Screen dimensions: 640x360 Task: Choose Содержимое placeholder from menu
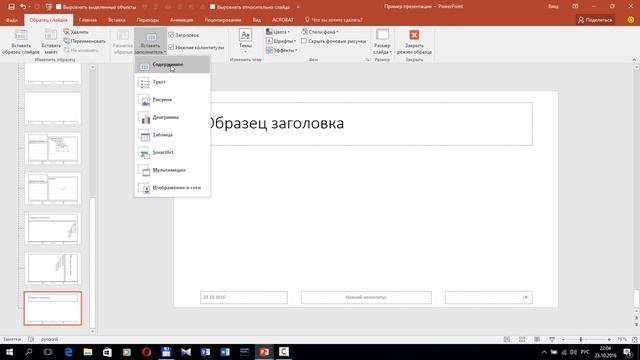click(x=172, y=65)
